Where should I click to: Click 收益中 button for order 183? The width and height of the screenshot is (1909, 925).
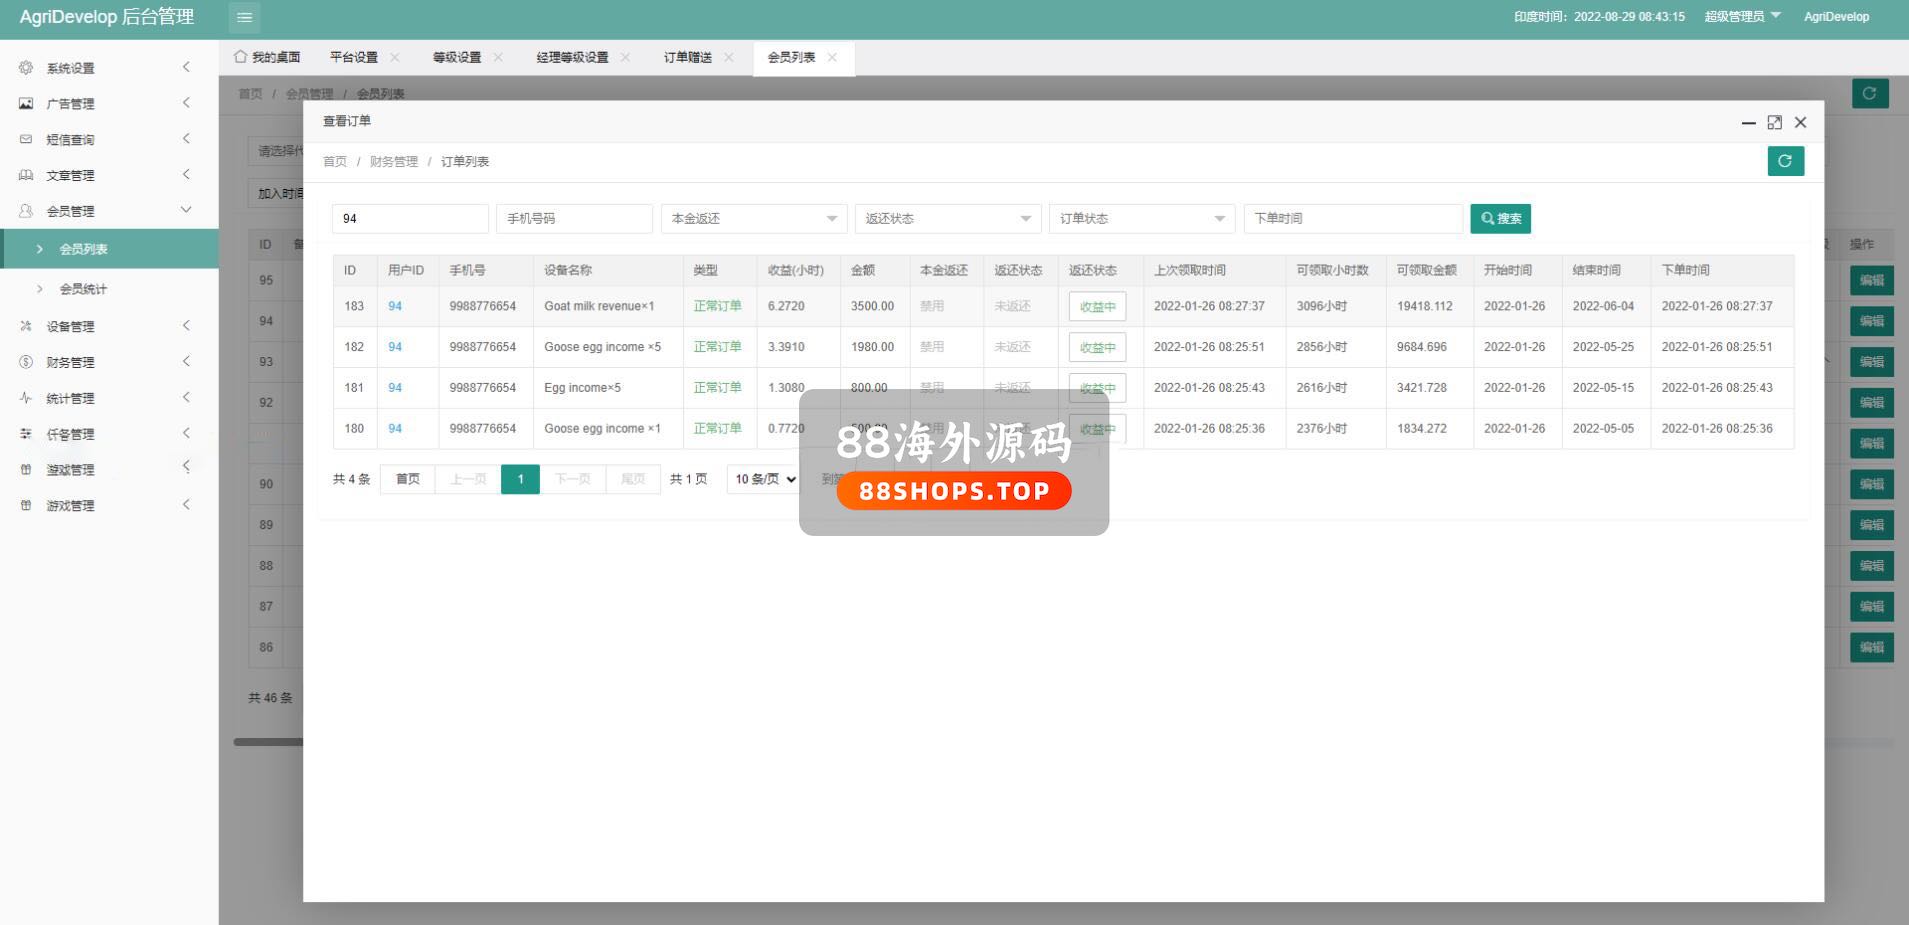[x=1097, y=307]
